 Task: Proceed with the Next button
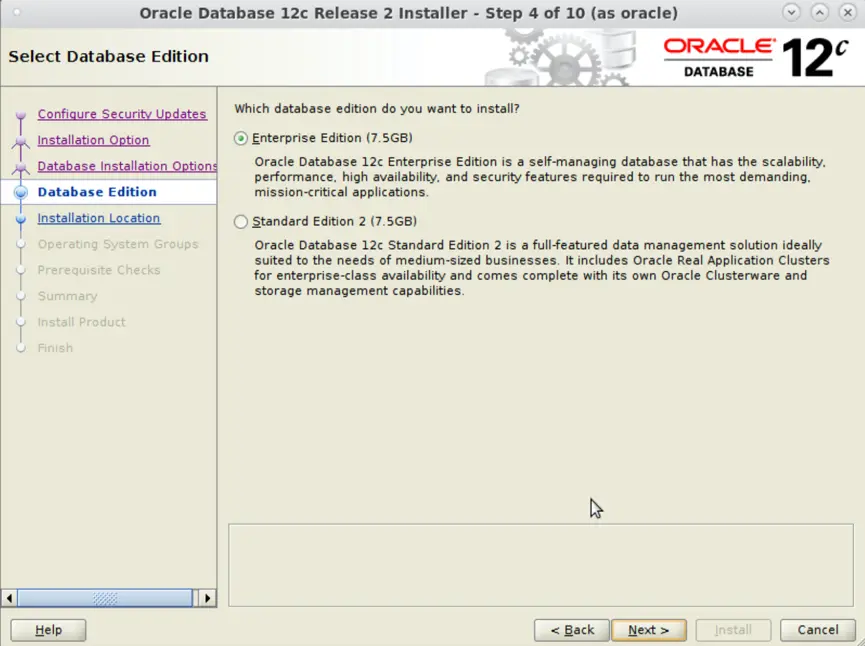[649, 630]
